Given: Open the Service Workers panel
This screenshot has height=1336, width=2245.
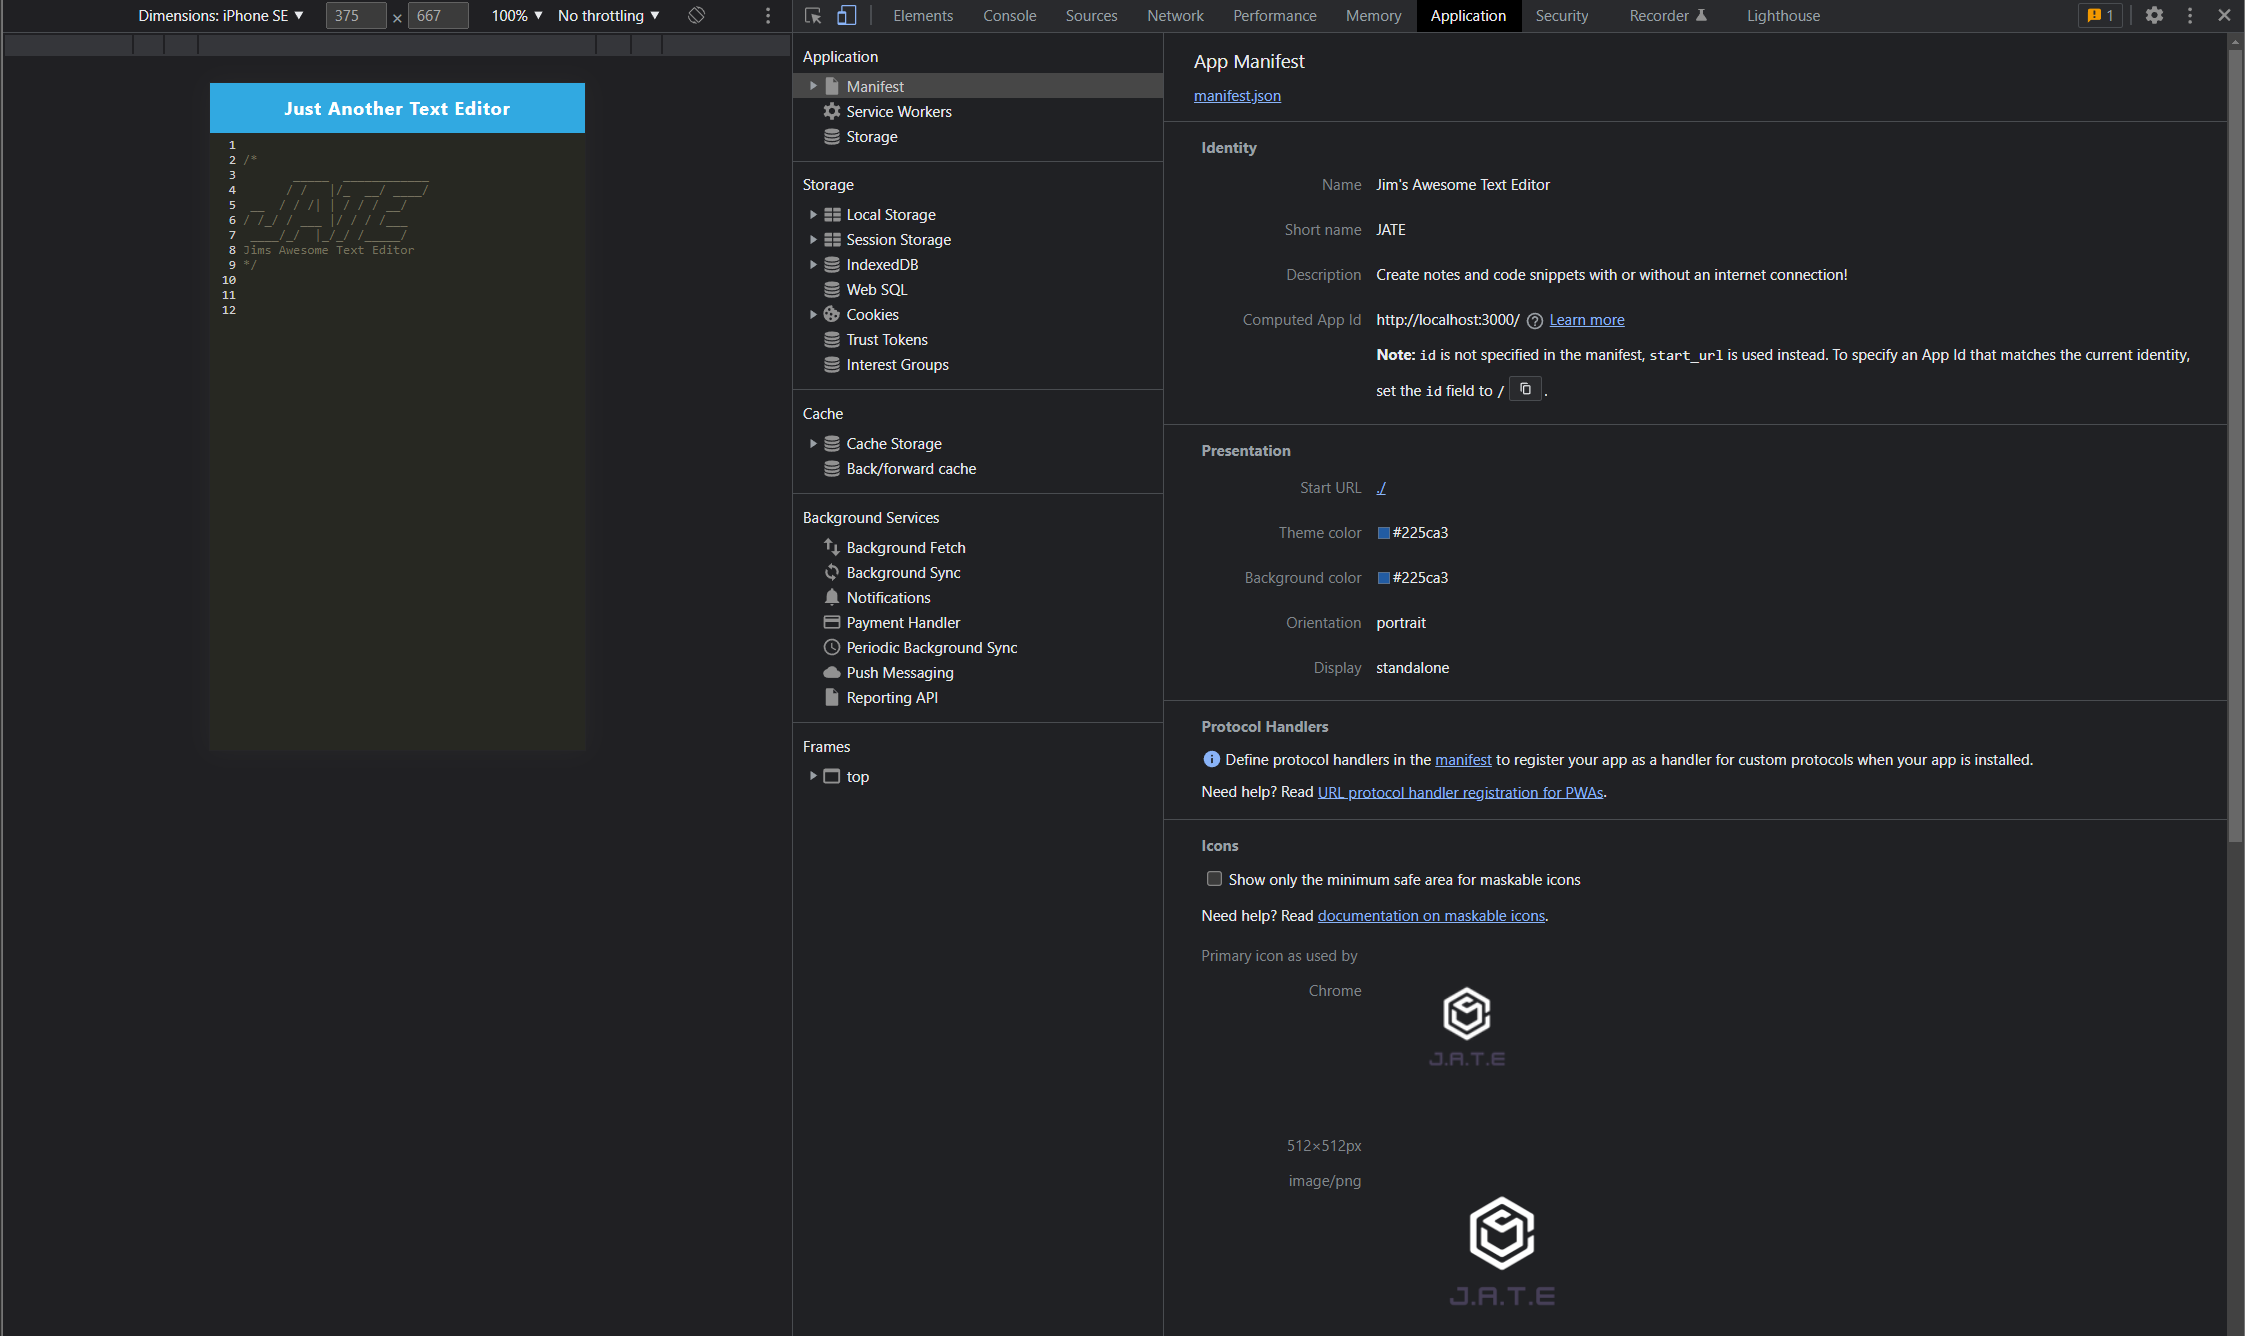Looking at the screenshot, I should point(898,111).
